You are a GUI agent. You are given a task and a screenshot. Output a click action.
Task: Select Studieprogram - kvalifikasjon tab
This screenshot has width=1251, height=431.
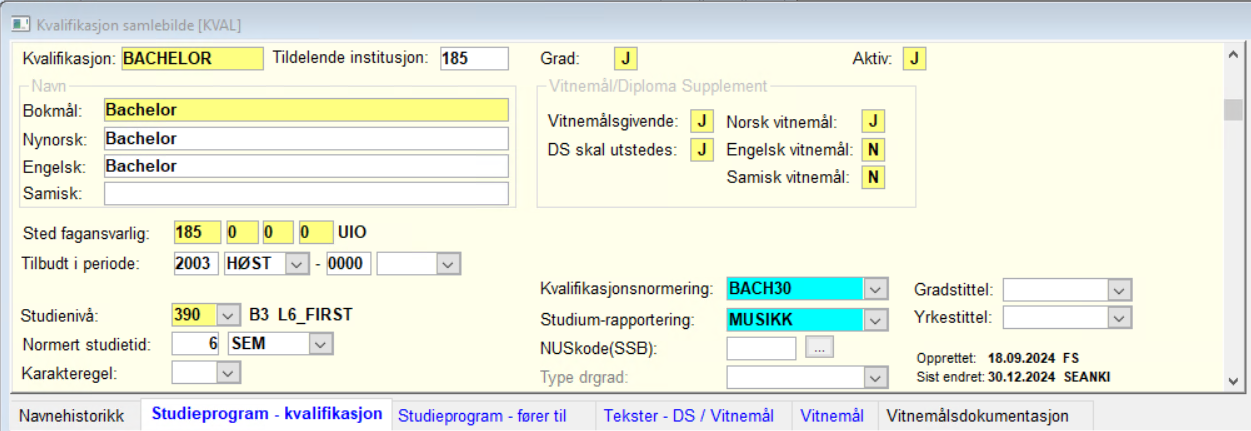pos(267,415)
